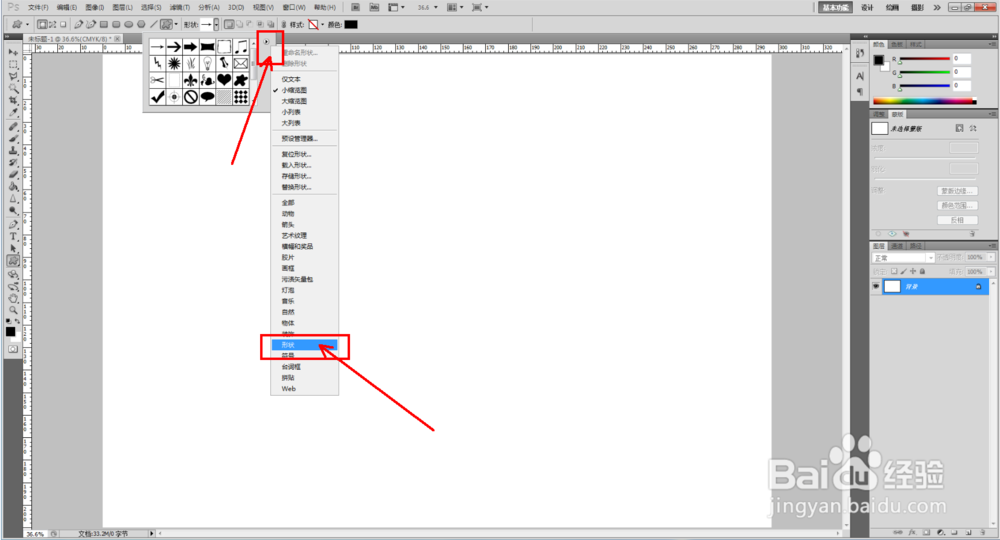Select the Rectangular Marquee tool
Viewport: 1000px width, 540px height.
pyautogui.click(x=13, y=64)
